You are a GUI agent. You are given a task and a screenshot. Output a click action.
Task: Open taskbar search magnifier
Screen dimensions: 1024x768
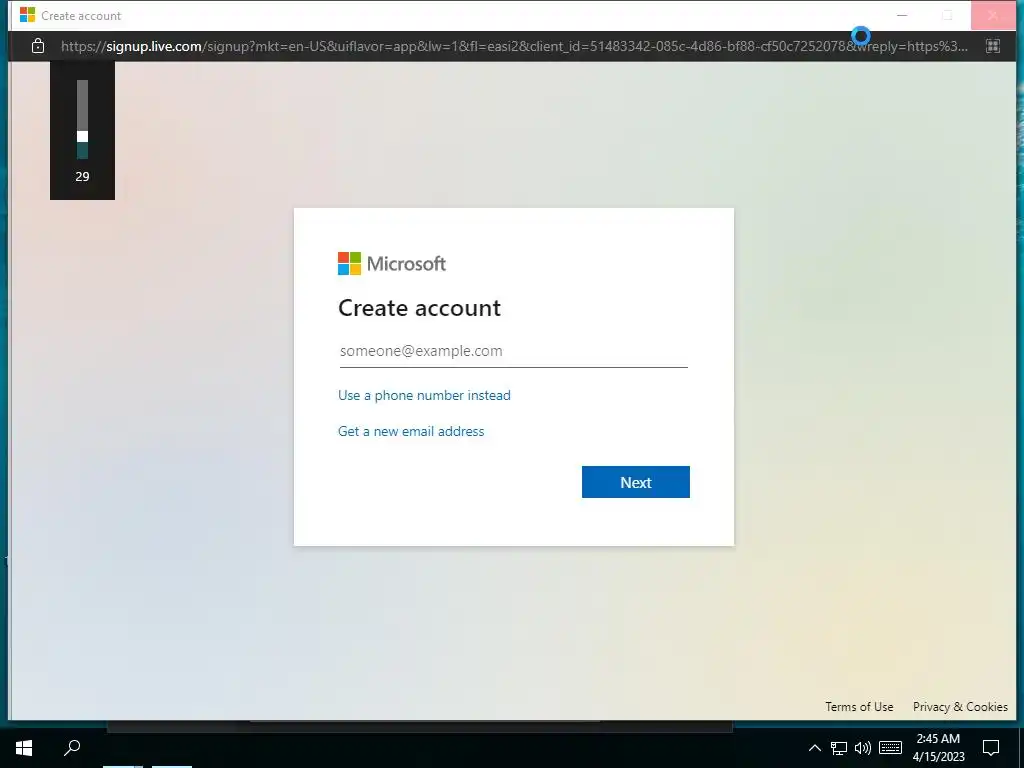pyautogui.click(x=72, y=748)
